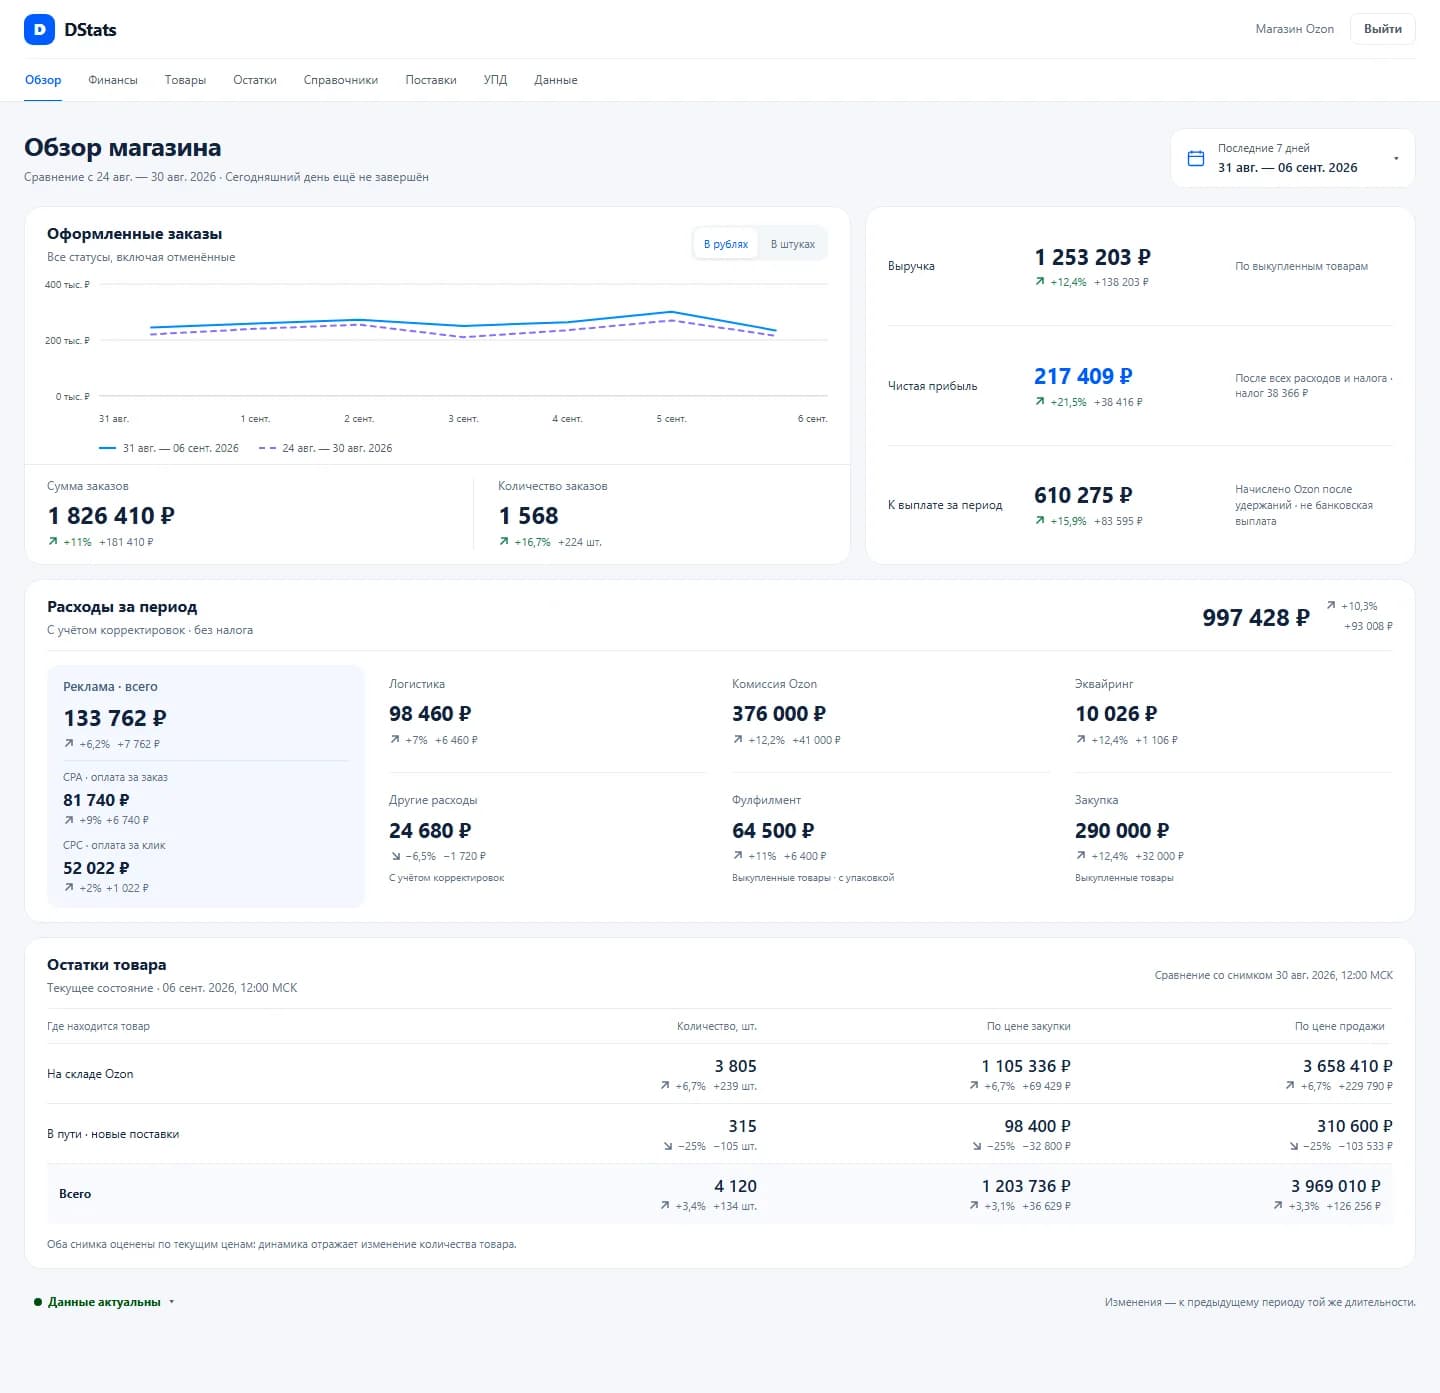Select the 'УПД' tab
This screenshot has height=1393, width=1440.
point(495,80)
